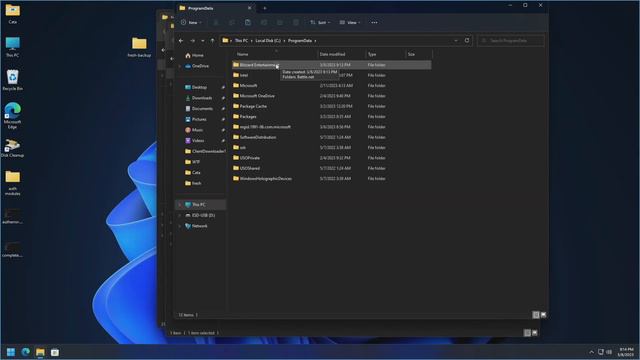Open the New item menu in toolbar
Screen dimensions: 640x360
191,22
